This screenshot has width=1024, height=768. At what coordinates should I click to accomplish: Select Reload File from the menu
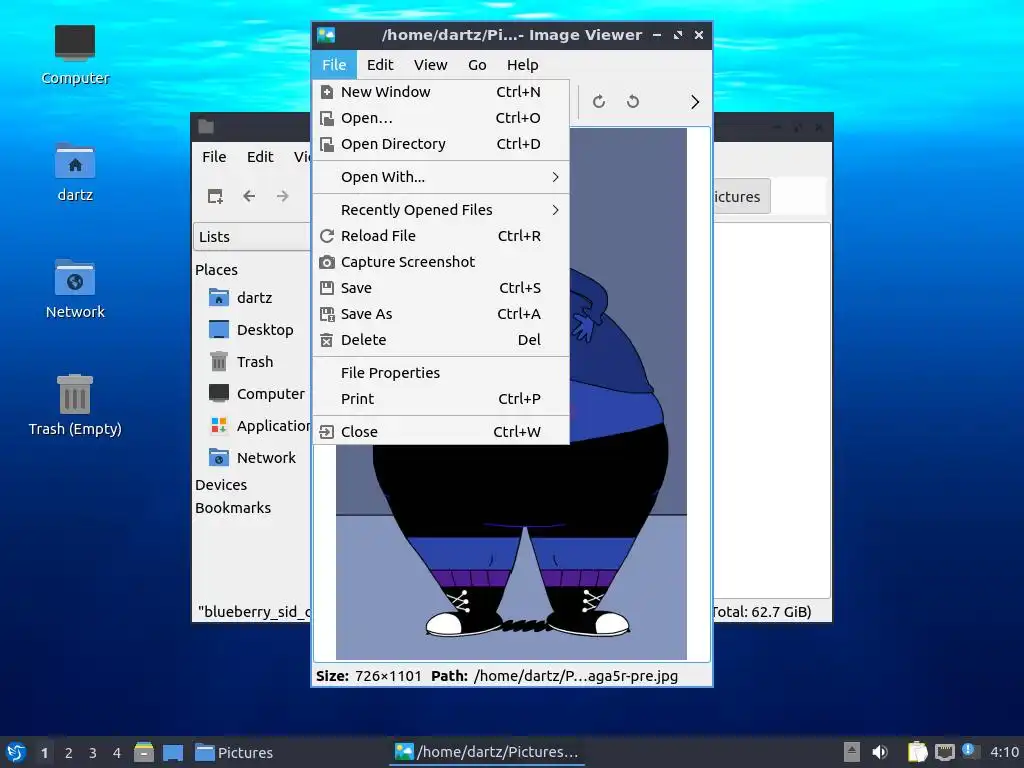coord(441,236)
